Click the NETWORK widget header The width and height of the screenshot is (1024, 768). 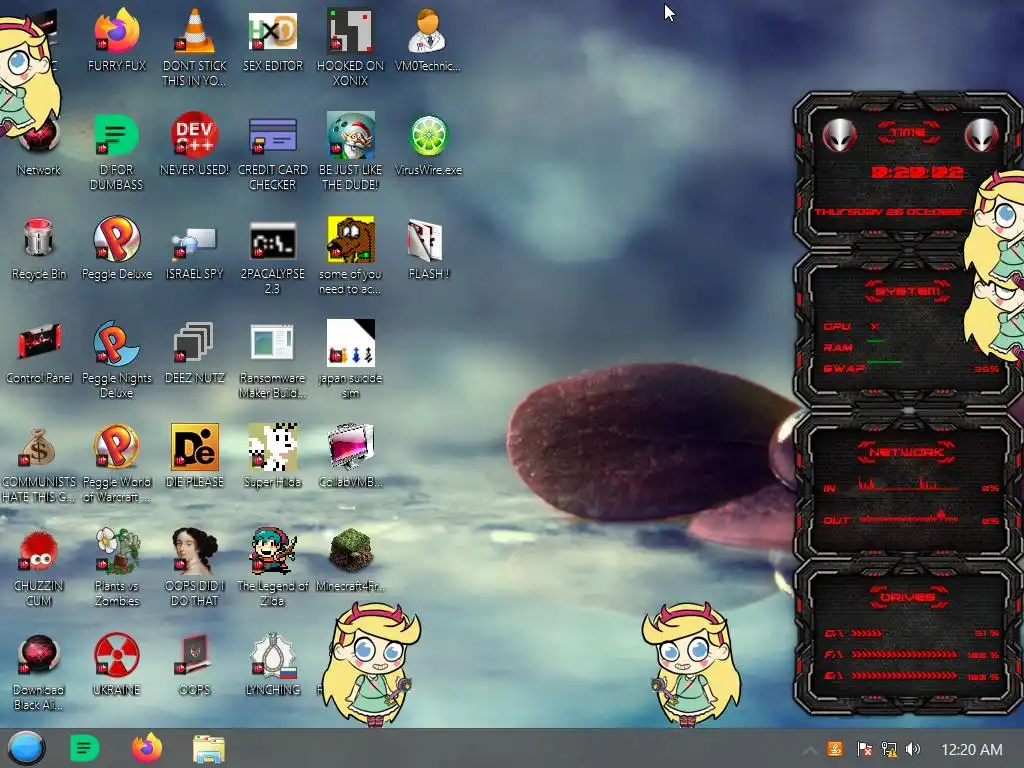pos(907,452)
